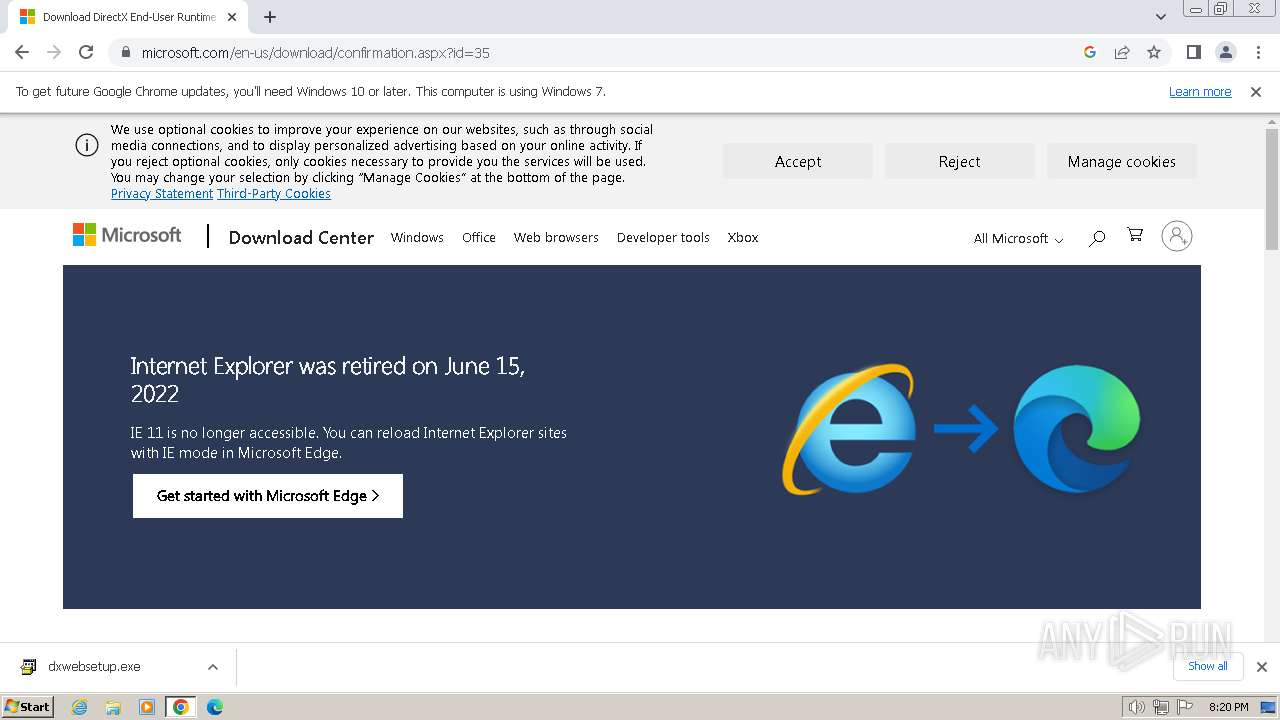Close the downloads bar

coord(1262,667)
